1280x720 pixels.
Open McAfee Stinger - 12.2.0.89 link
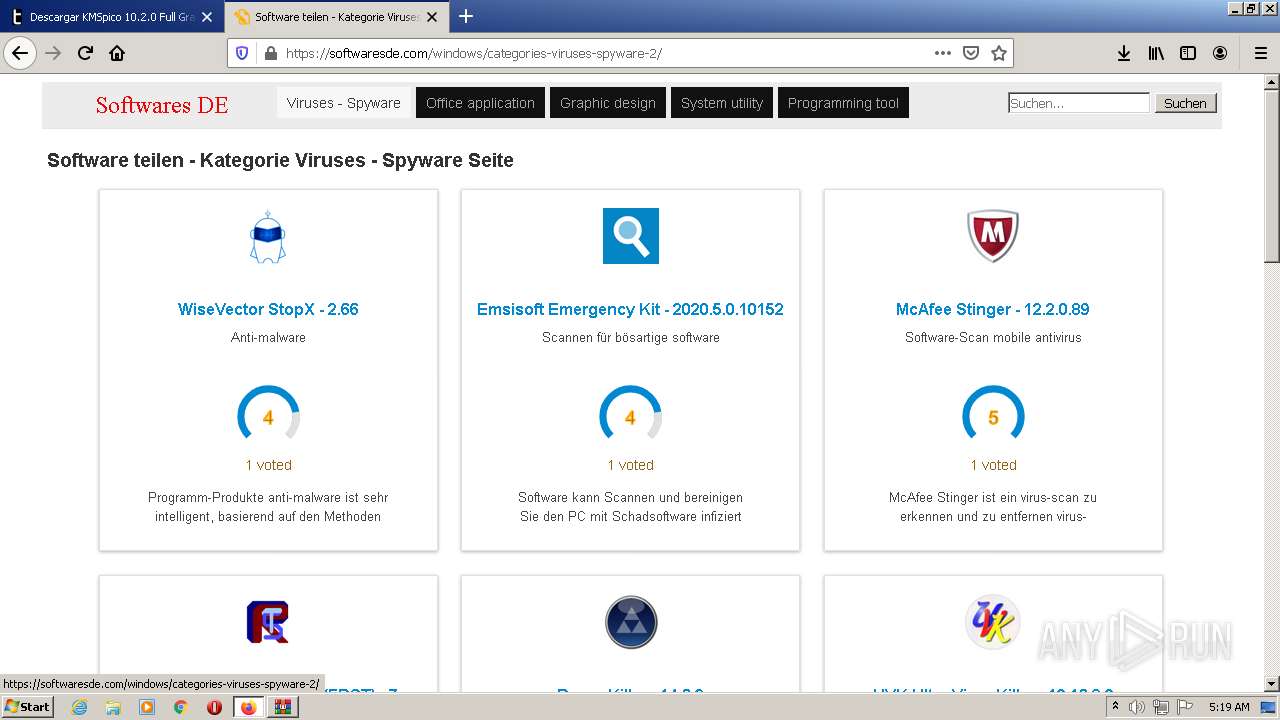pos(993,309)
